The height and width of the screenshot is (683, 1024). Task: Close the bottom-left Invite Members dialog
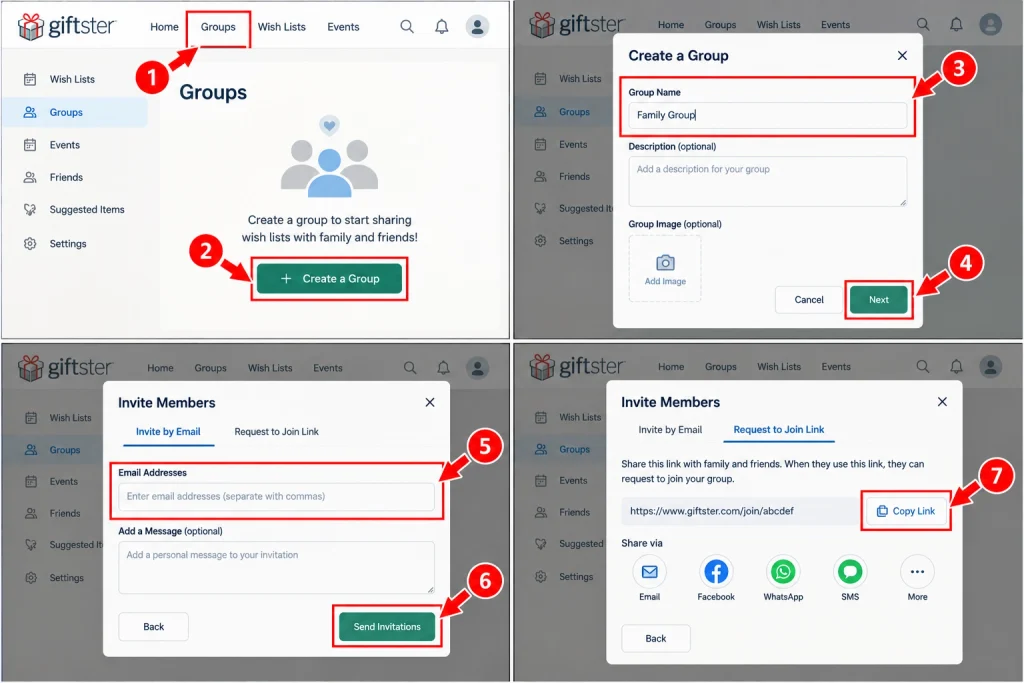(430, 402)
